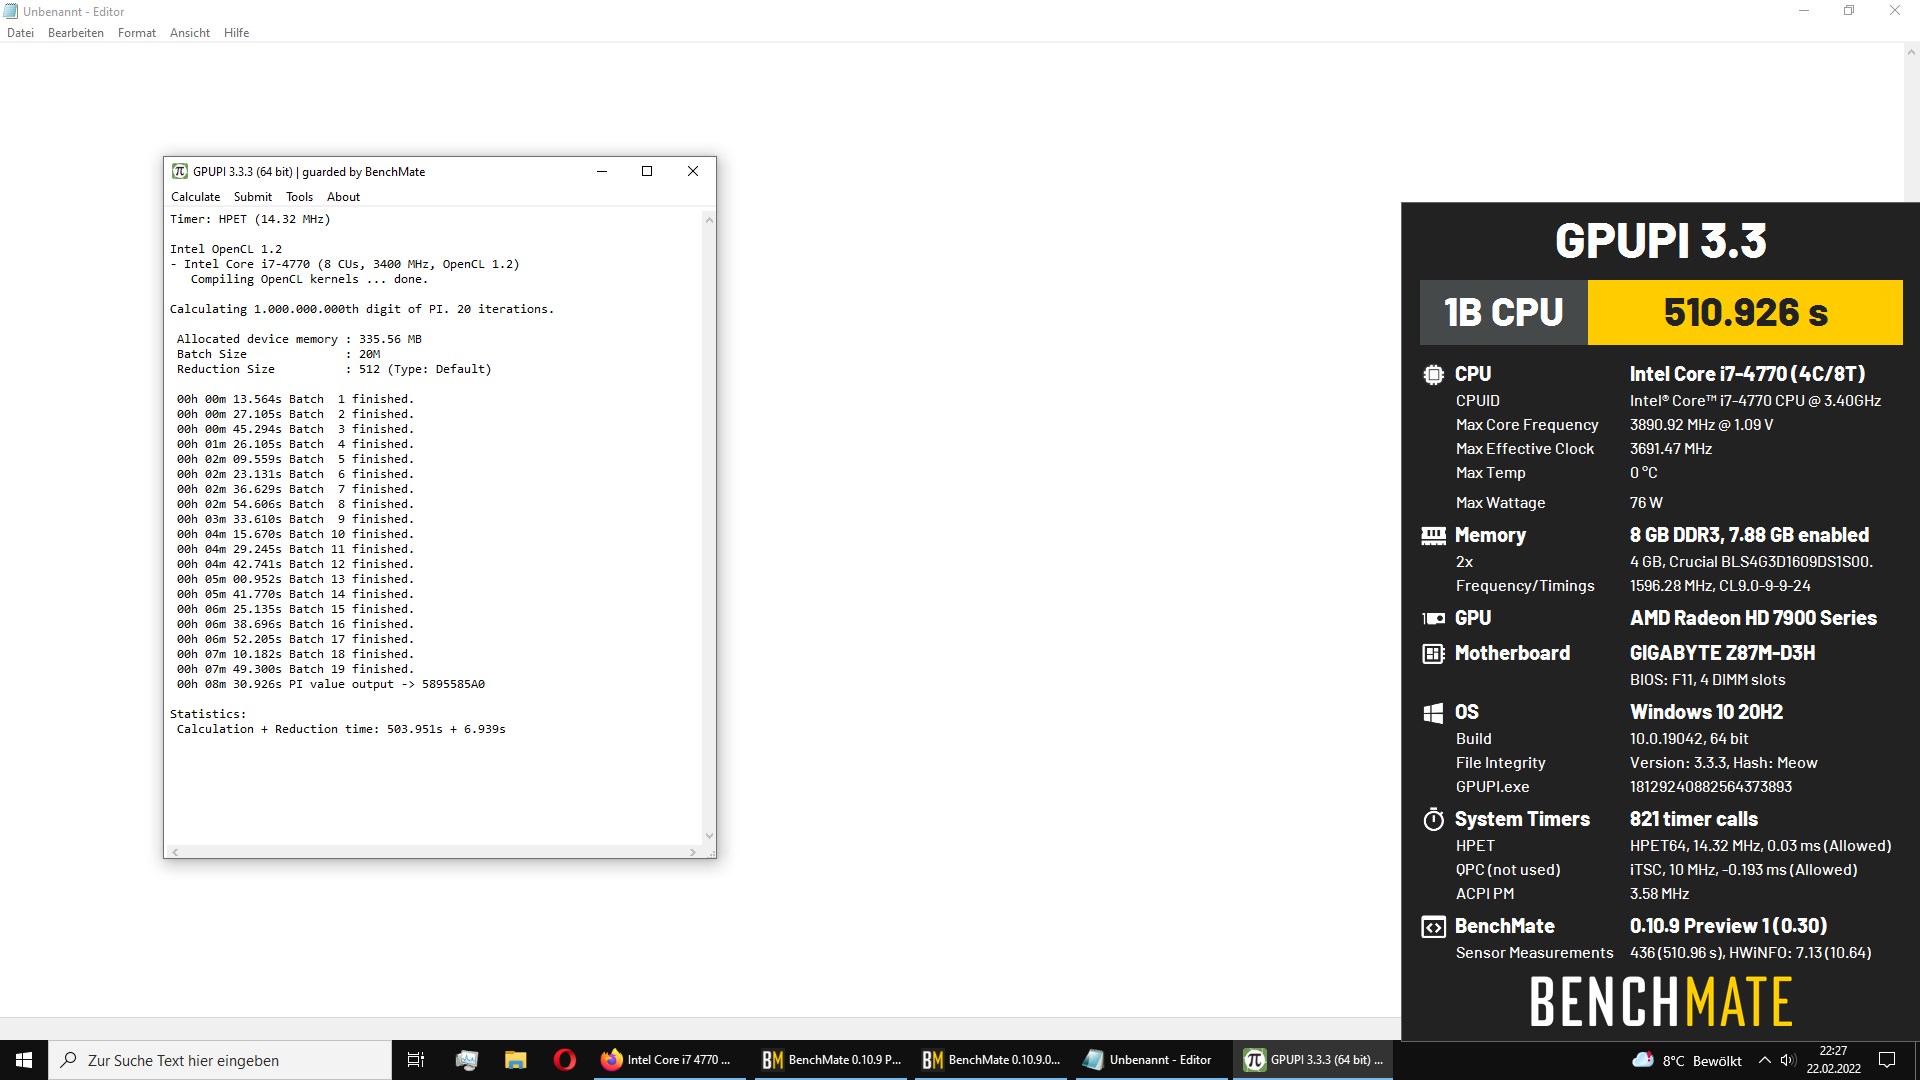Open the About menu in GPUPI
This screenshot has height=1080, width=1920.
click(x=343, y=197)
